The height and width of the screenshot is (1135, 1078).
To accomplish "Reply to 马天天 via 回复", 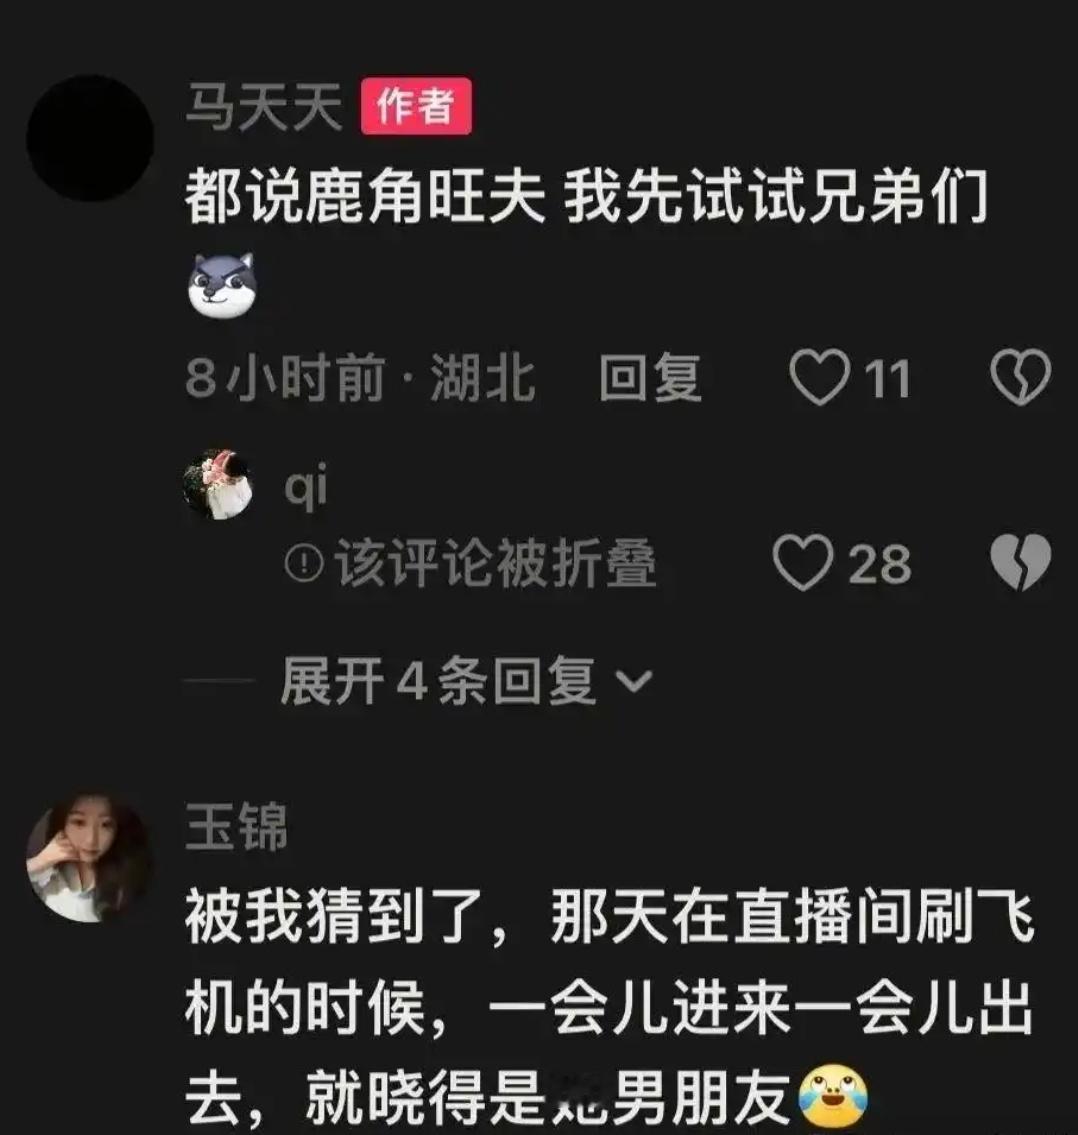I will point(649,377).
